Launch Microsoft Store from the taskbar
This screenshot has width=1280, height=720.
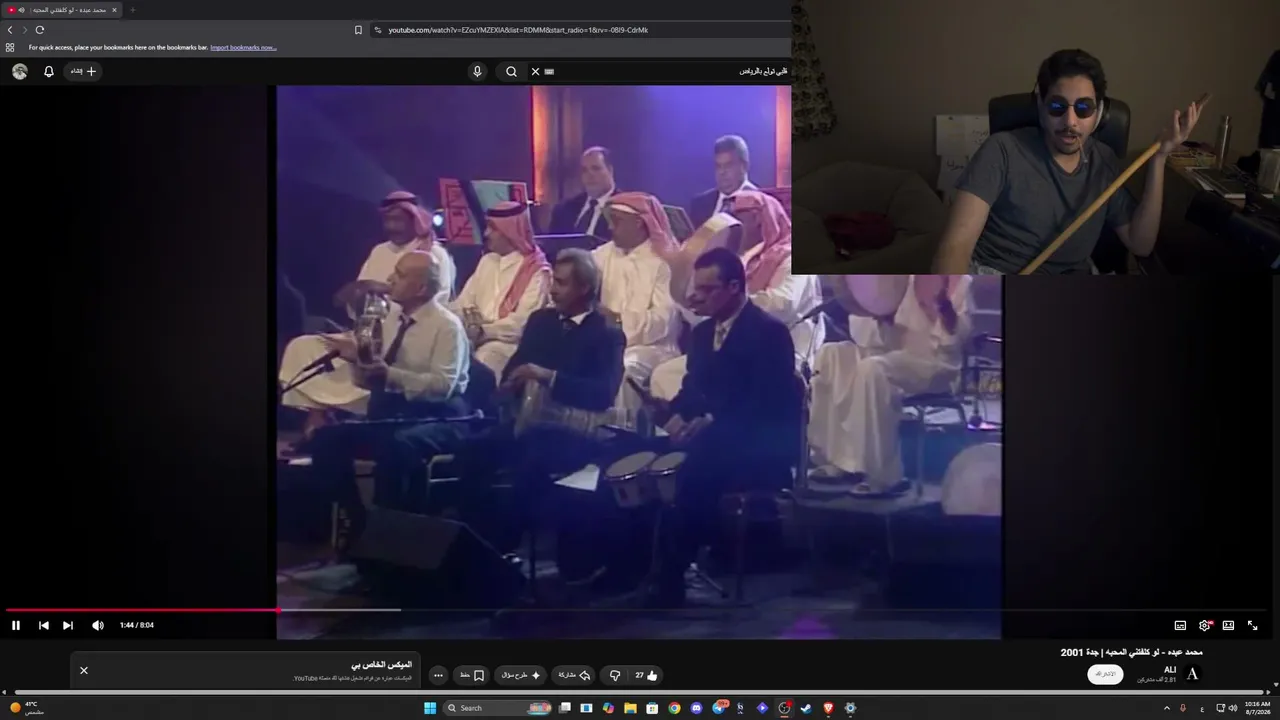pyautogui.click(x=652, y=708)
